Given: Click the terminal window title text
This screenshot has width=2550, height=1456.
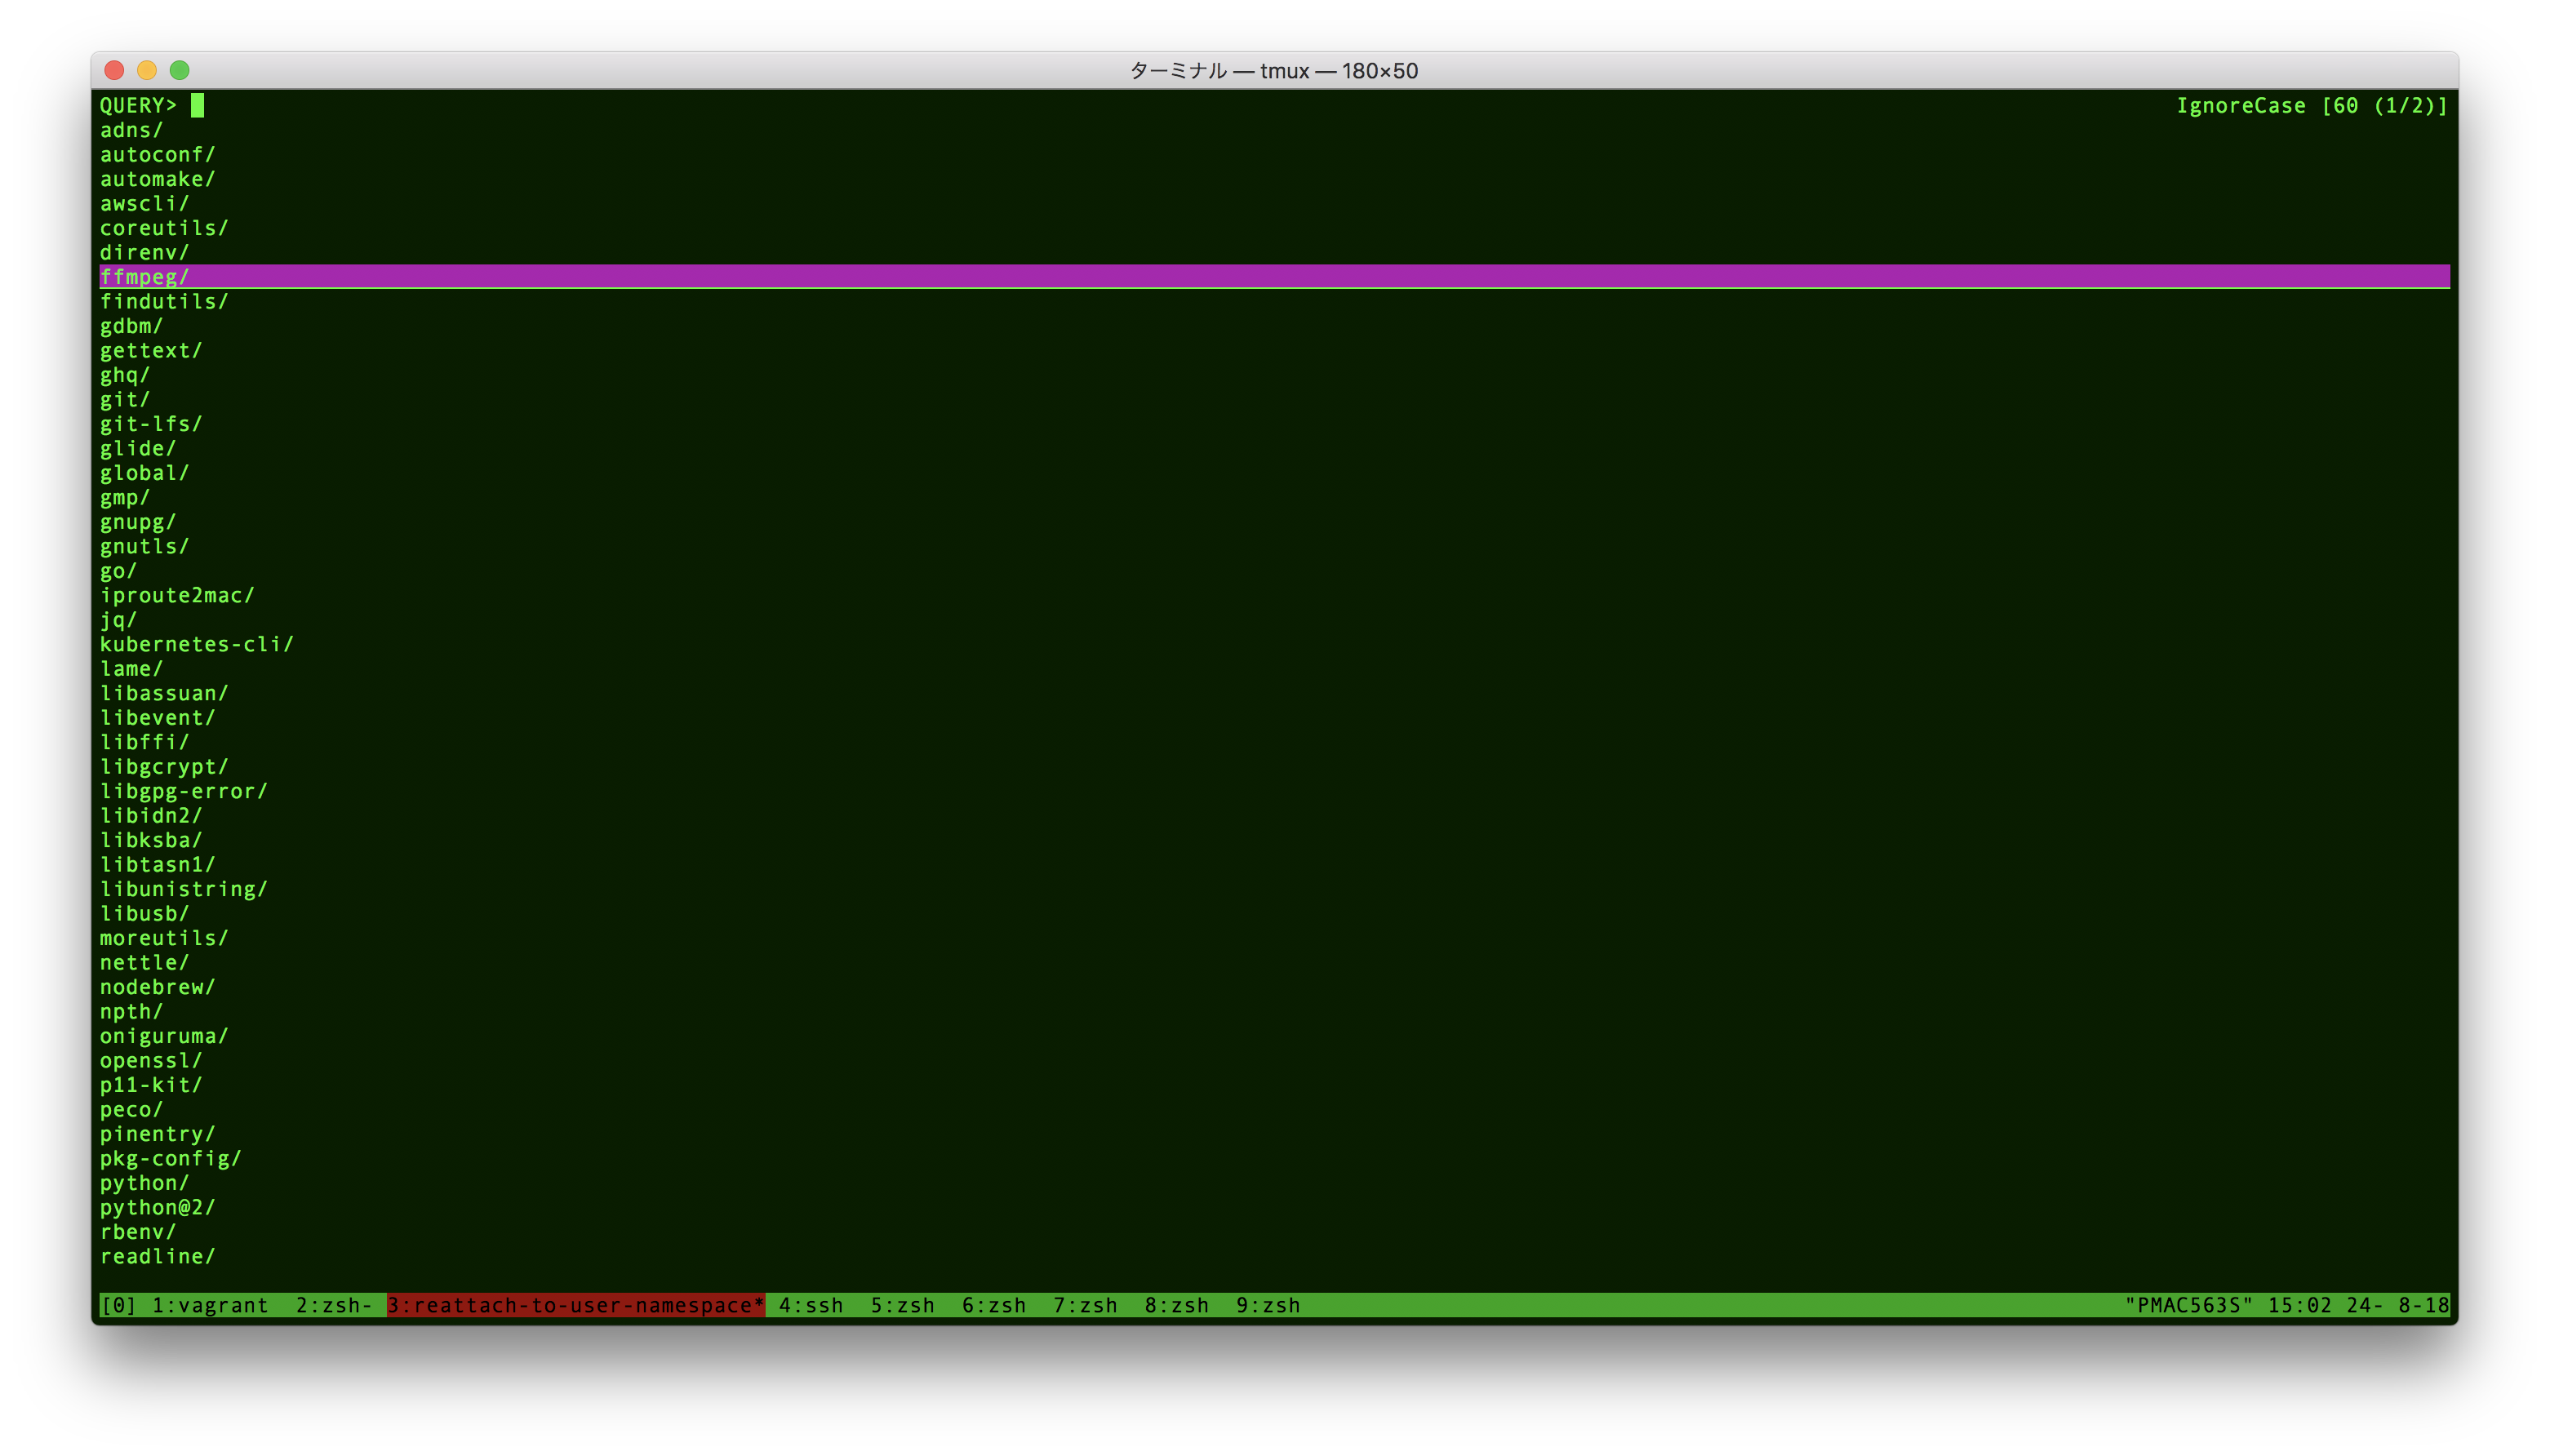Looking at the screenshot, I should pyautogui.click(x=1273, y=71).
